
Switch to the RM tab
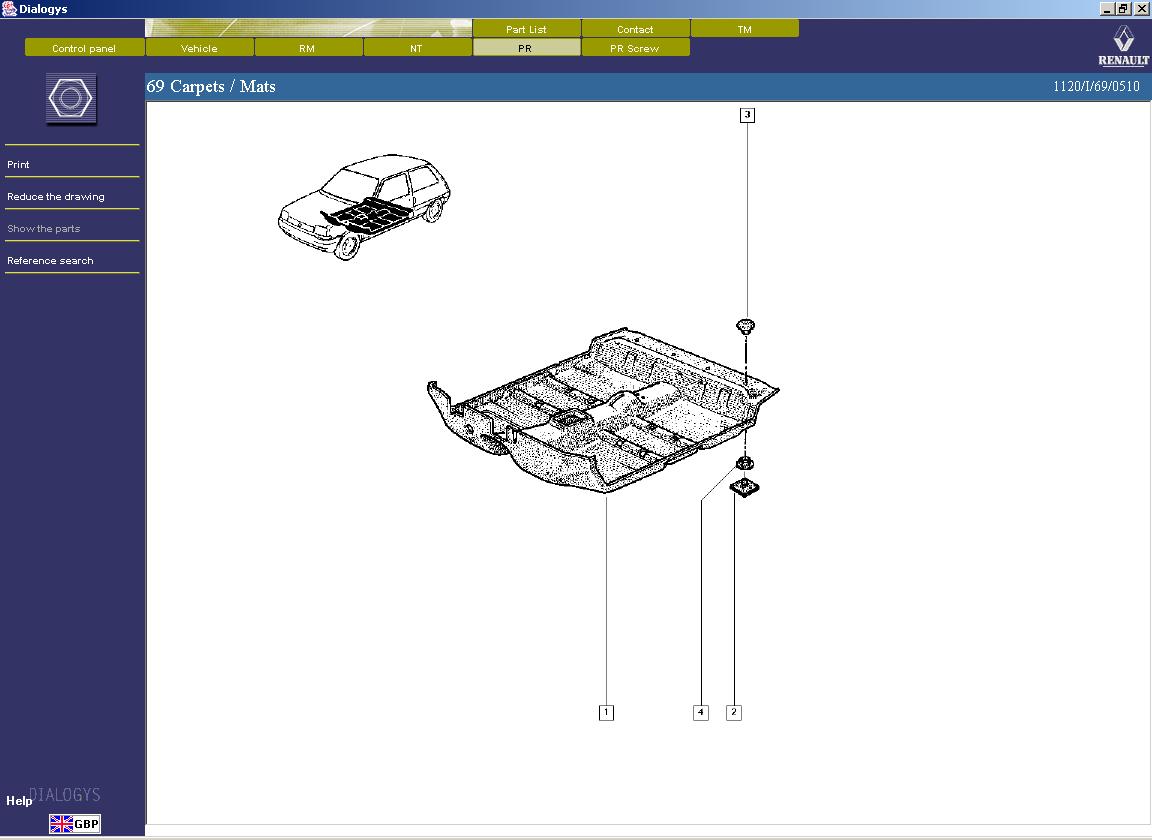[307, 48]
